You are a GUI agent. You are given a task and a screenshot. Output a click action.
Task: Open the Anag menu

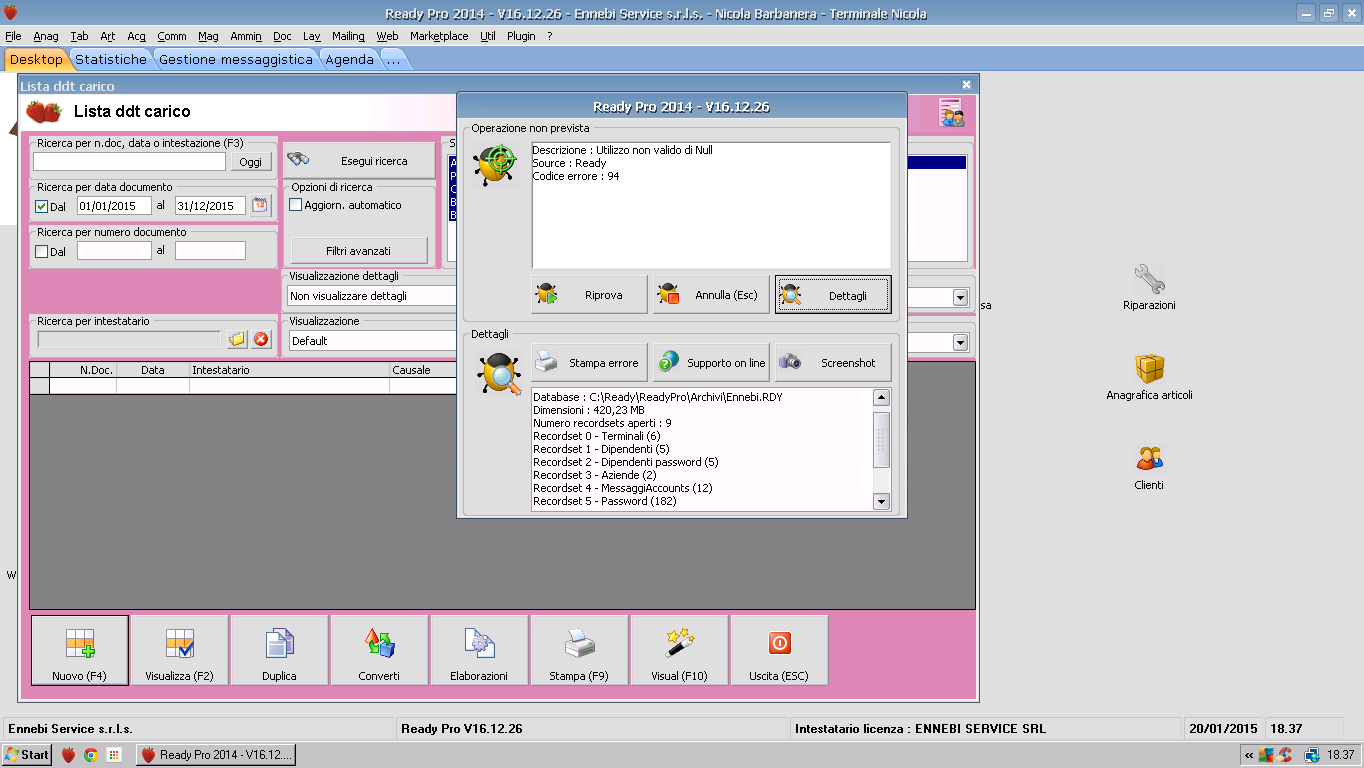coord(46,36)
